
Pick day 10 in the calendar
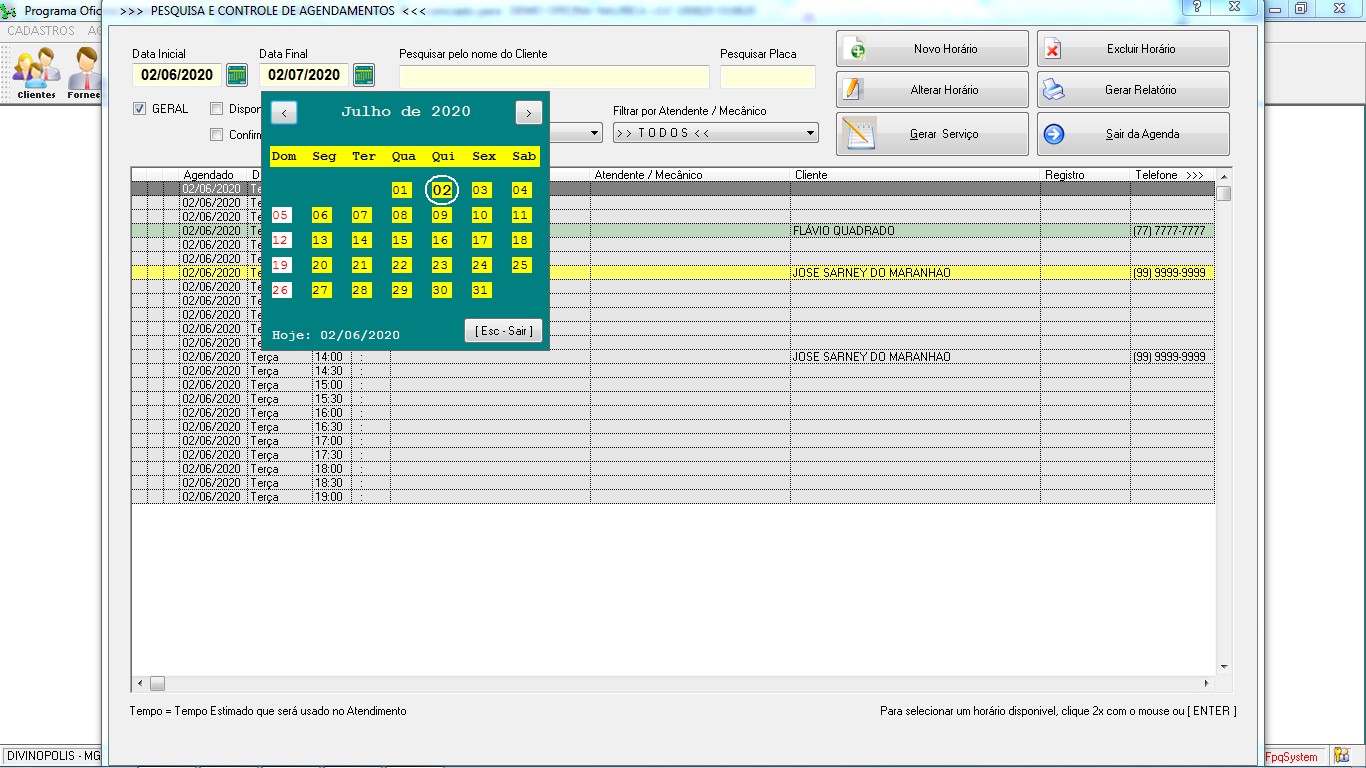[x=481, y=215]
